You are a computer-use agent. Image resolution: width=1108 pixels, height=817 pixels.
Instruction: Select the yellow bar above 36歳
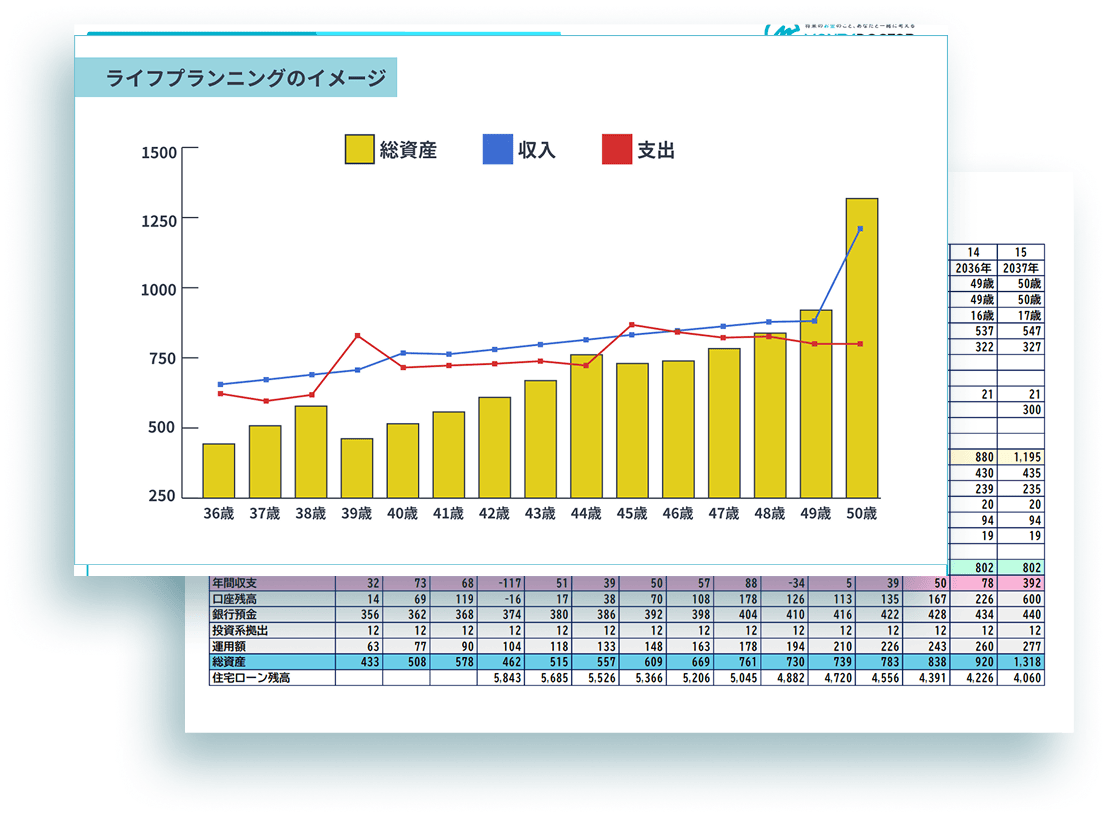point(219,470)
